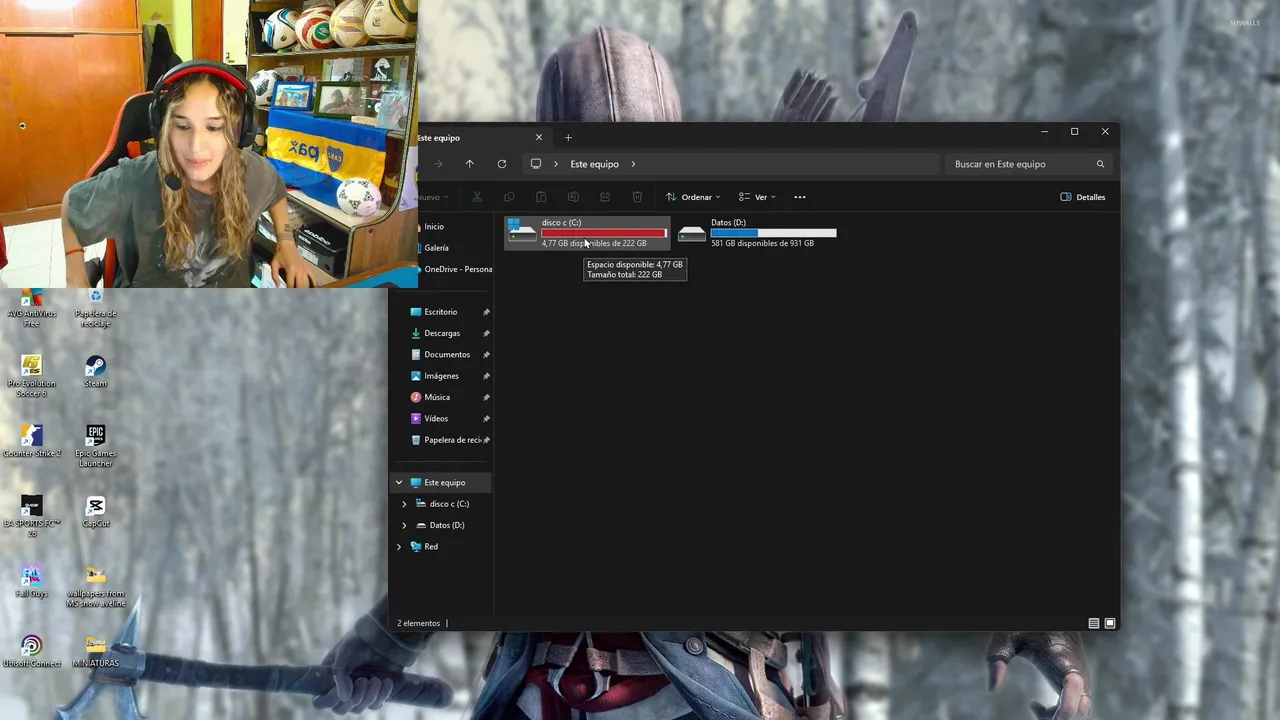Open the Steam desktop shortcut
Screen dimensions: 1280x720
95,371
